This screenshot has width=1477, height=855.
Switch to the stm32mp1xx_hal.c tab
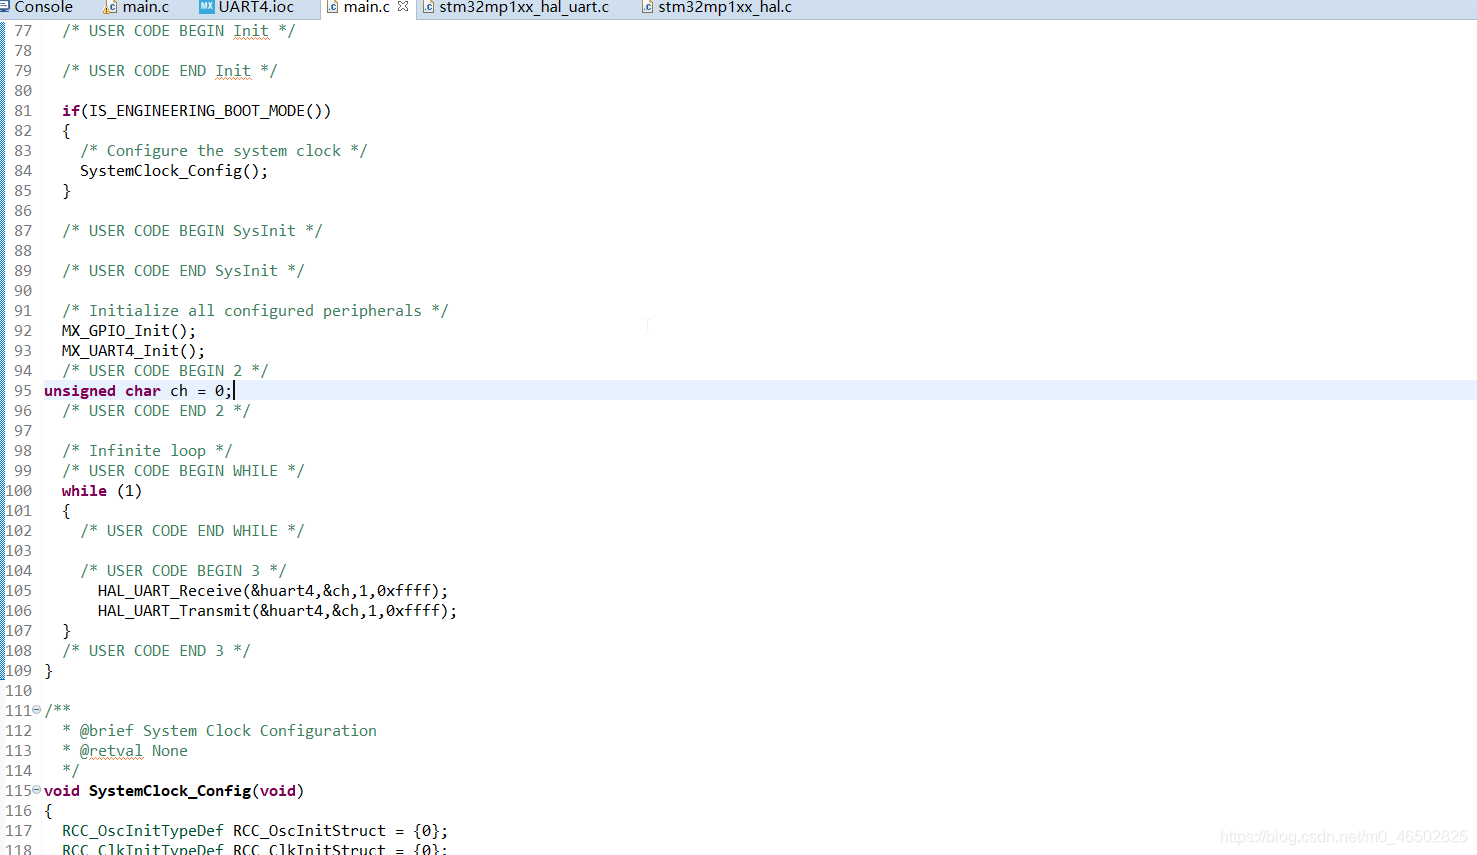click(717, 7)
